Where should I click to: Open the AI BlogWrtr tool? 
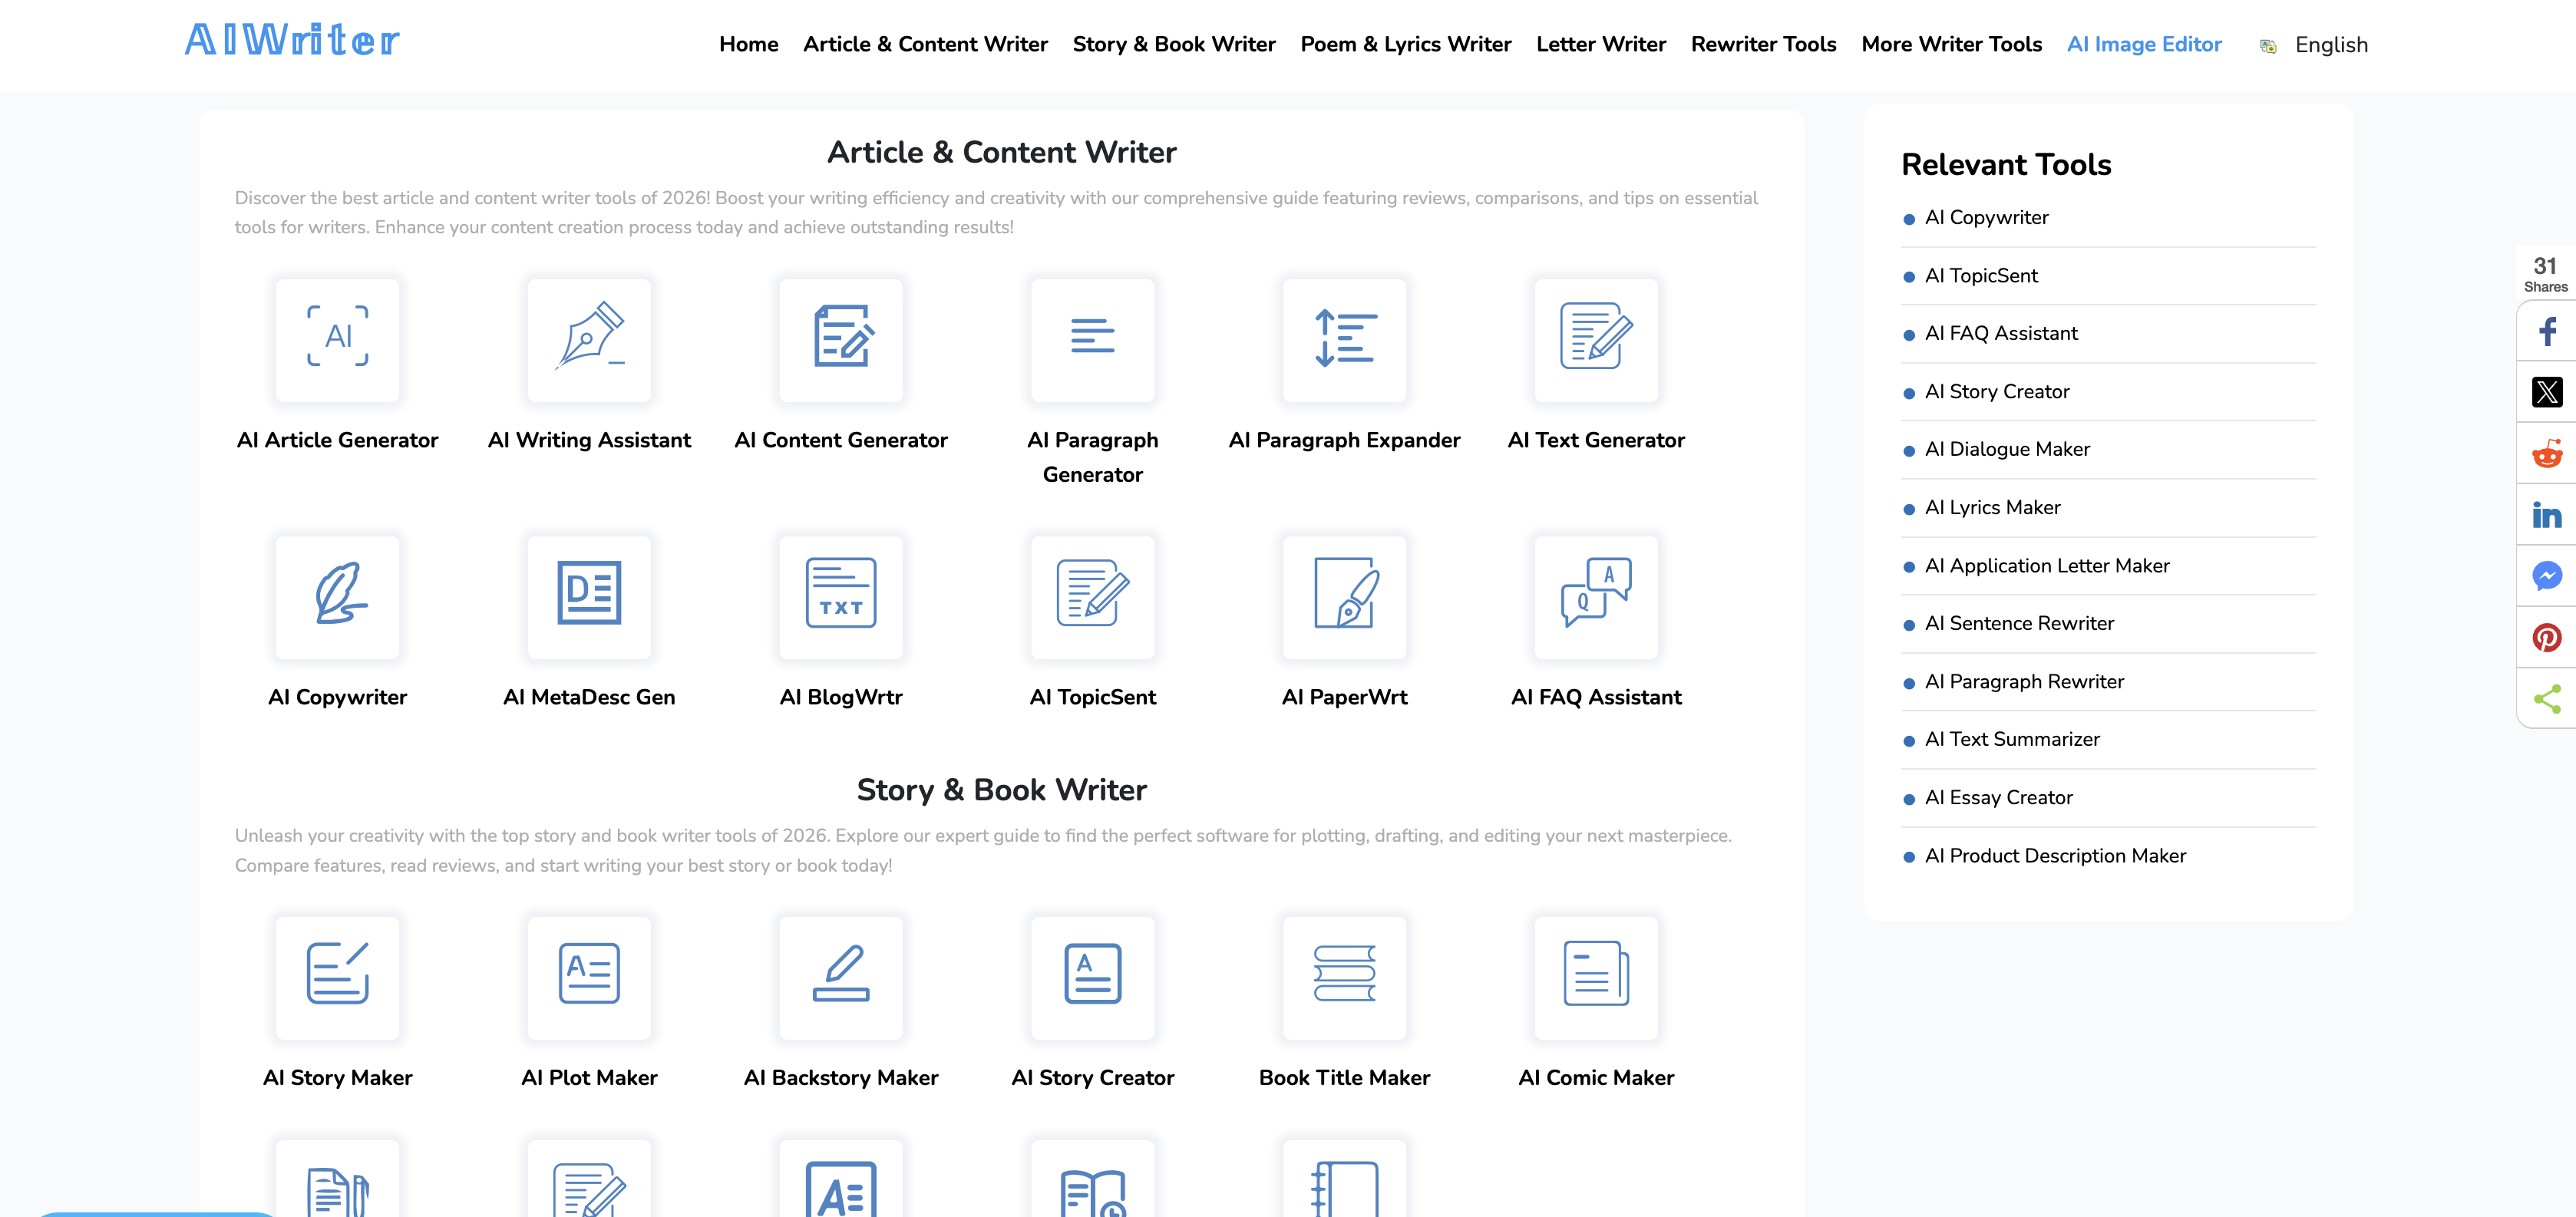(841, 597)
